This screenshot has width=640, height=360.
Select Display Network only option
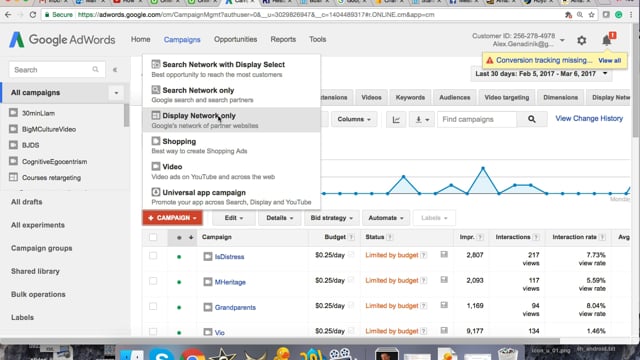tap(231, 120)
